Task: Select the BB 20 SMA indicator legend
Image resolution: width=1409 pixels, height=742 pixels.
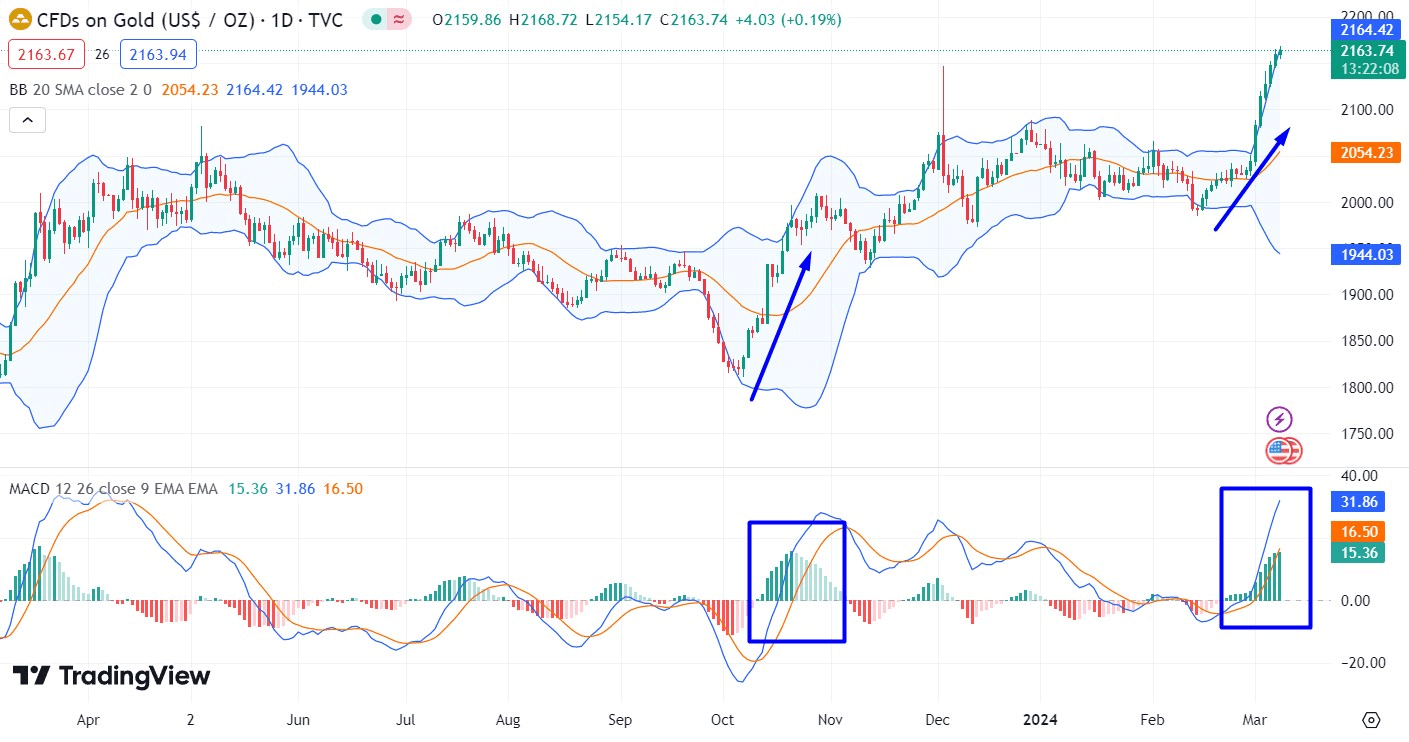Action: (x=80, y=89)
